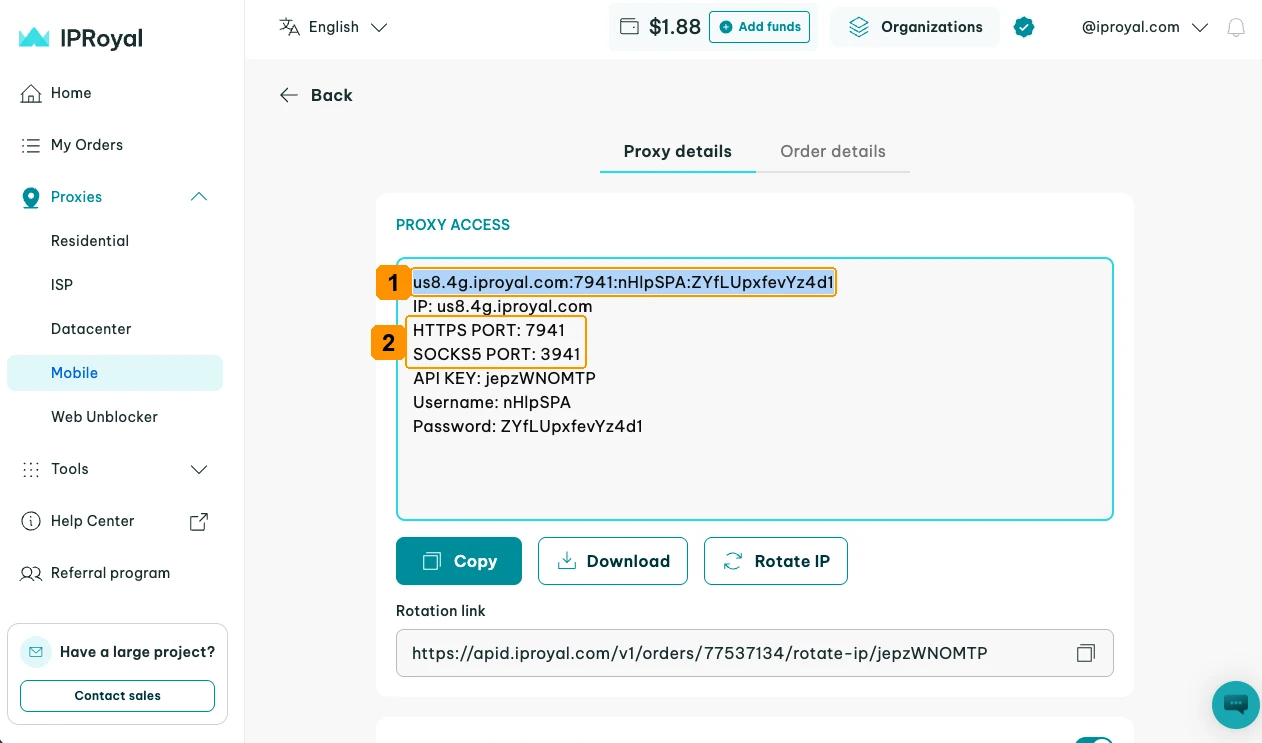Viewport: 1262px width, 743px height.
Task: Click the Organizations stacked layers icon
Action: [x=859, y=27]
